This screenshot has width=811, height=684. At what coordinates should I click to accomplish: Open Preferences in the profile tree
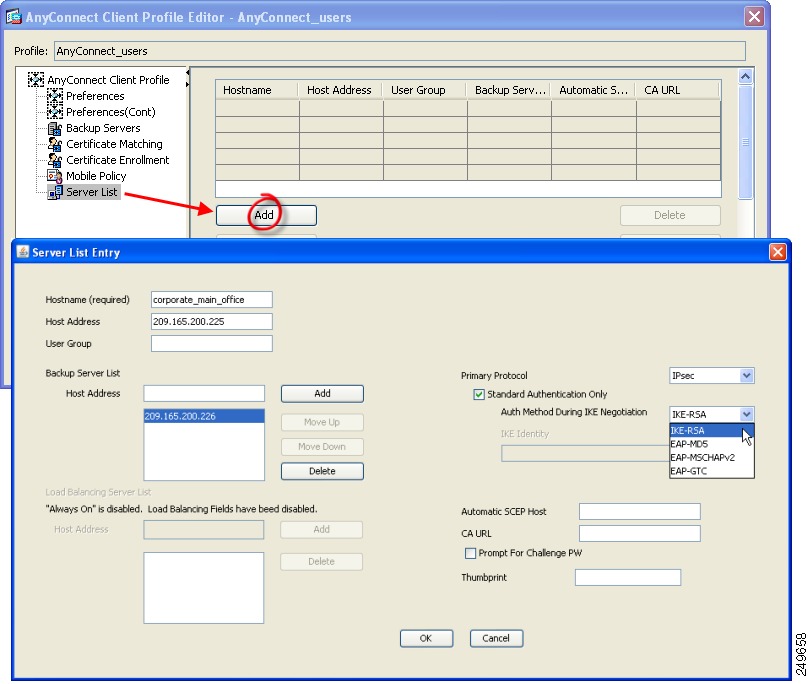pyautogui.click(x=95, y=96)
